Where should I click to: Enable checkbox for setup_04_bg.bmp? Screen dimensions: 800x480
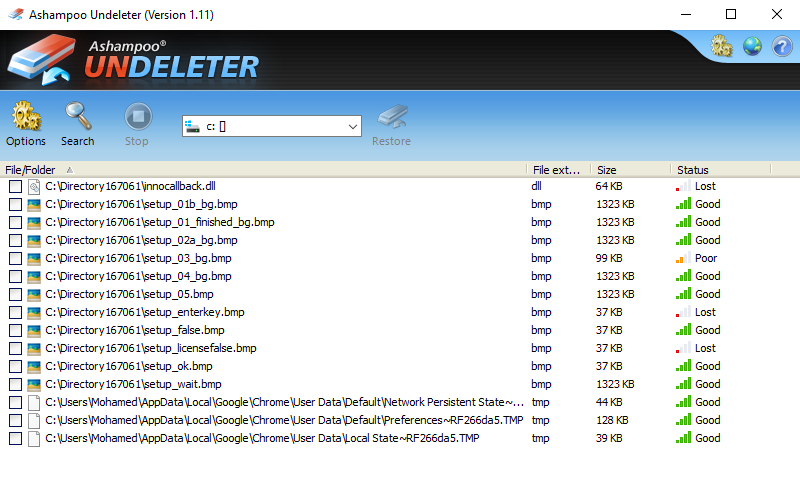point(15,276)
